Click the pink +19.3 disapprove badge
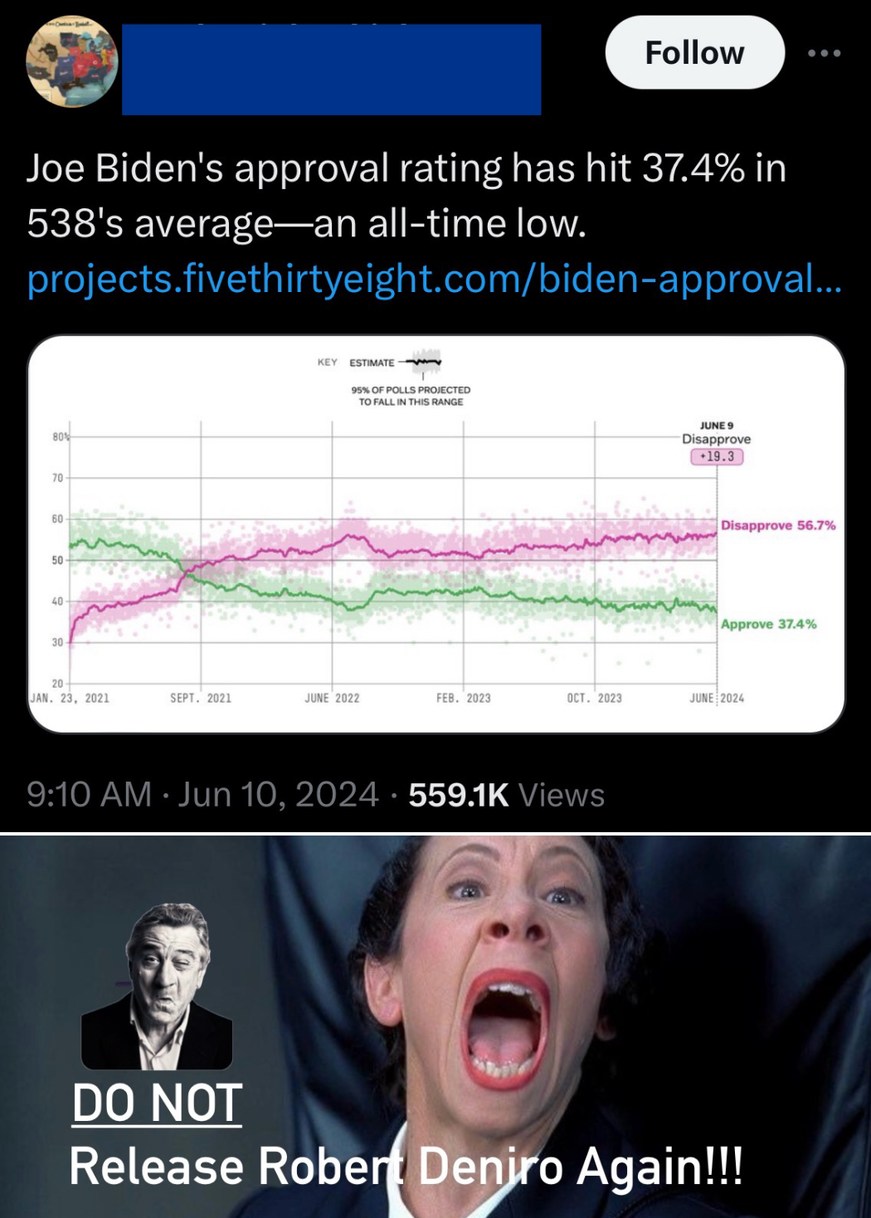The height and width of the screenshot is (1218, 871). [x=716, y=456]
